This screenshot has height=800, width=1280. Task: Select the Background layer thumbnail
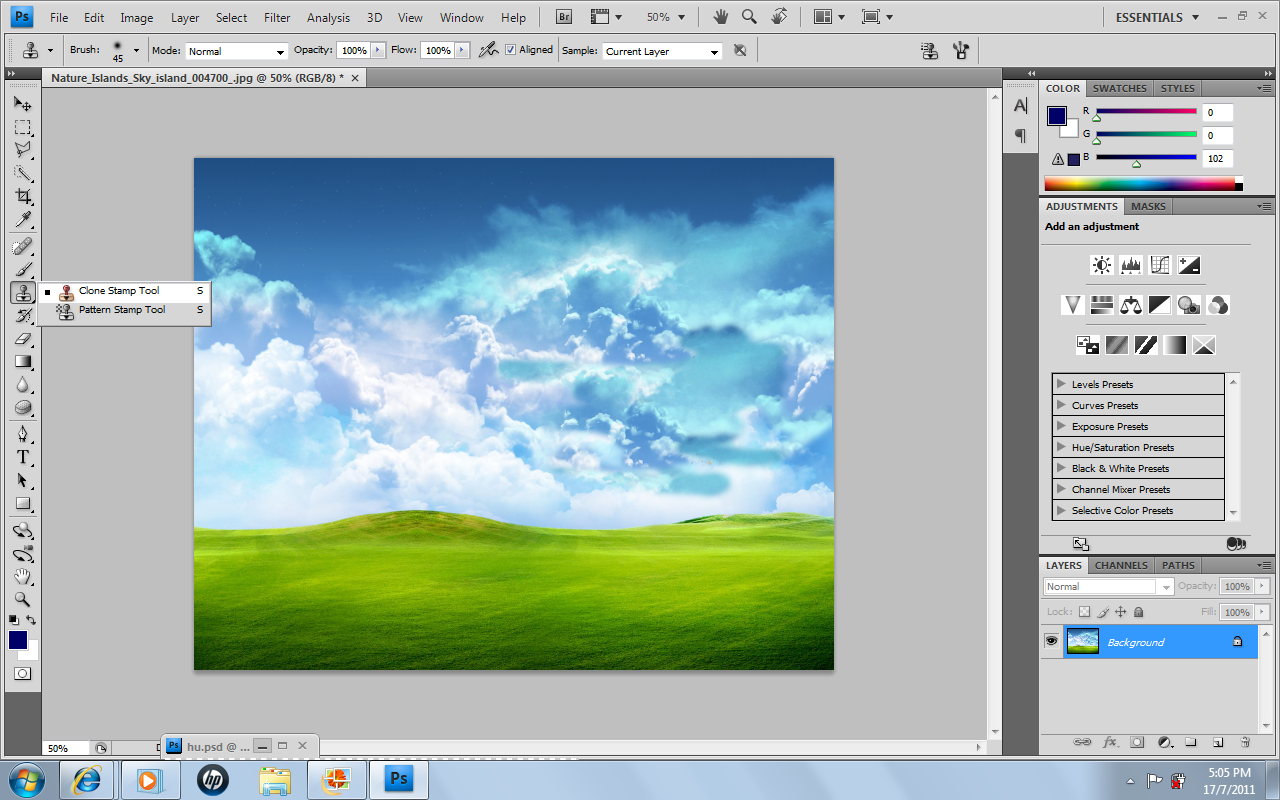pyautogui.click(x=1082, y=641)
